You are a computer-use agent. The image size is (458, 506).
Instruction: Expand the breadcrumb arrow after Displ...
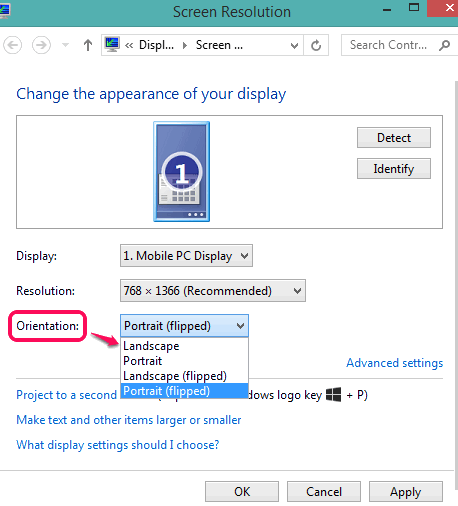click(x=185, y=45)
